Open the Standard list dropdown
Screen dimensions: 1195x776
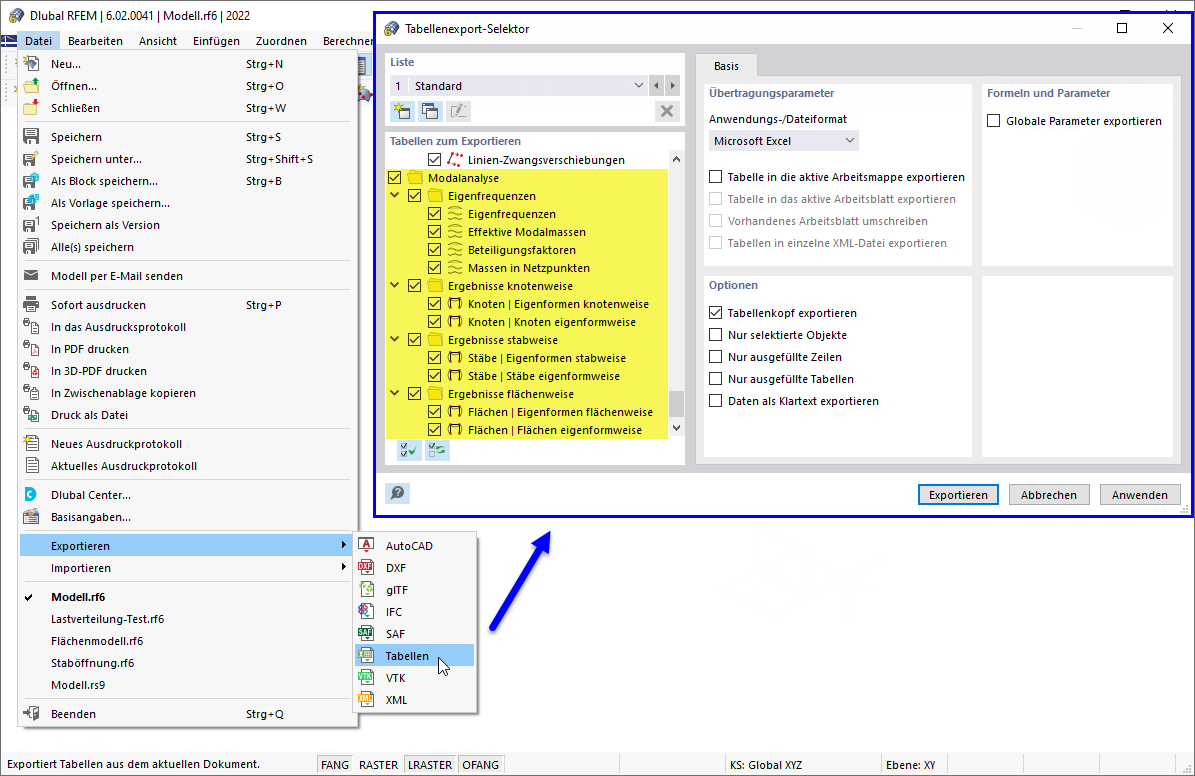tap(639, 85)
